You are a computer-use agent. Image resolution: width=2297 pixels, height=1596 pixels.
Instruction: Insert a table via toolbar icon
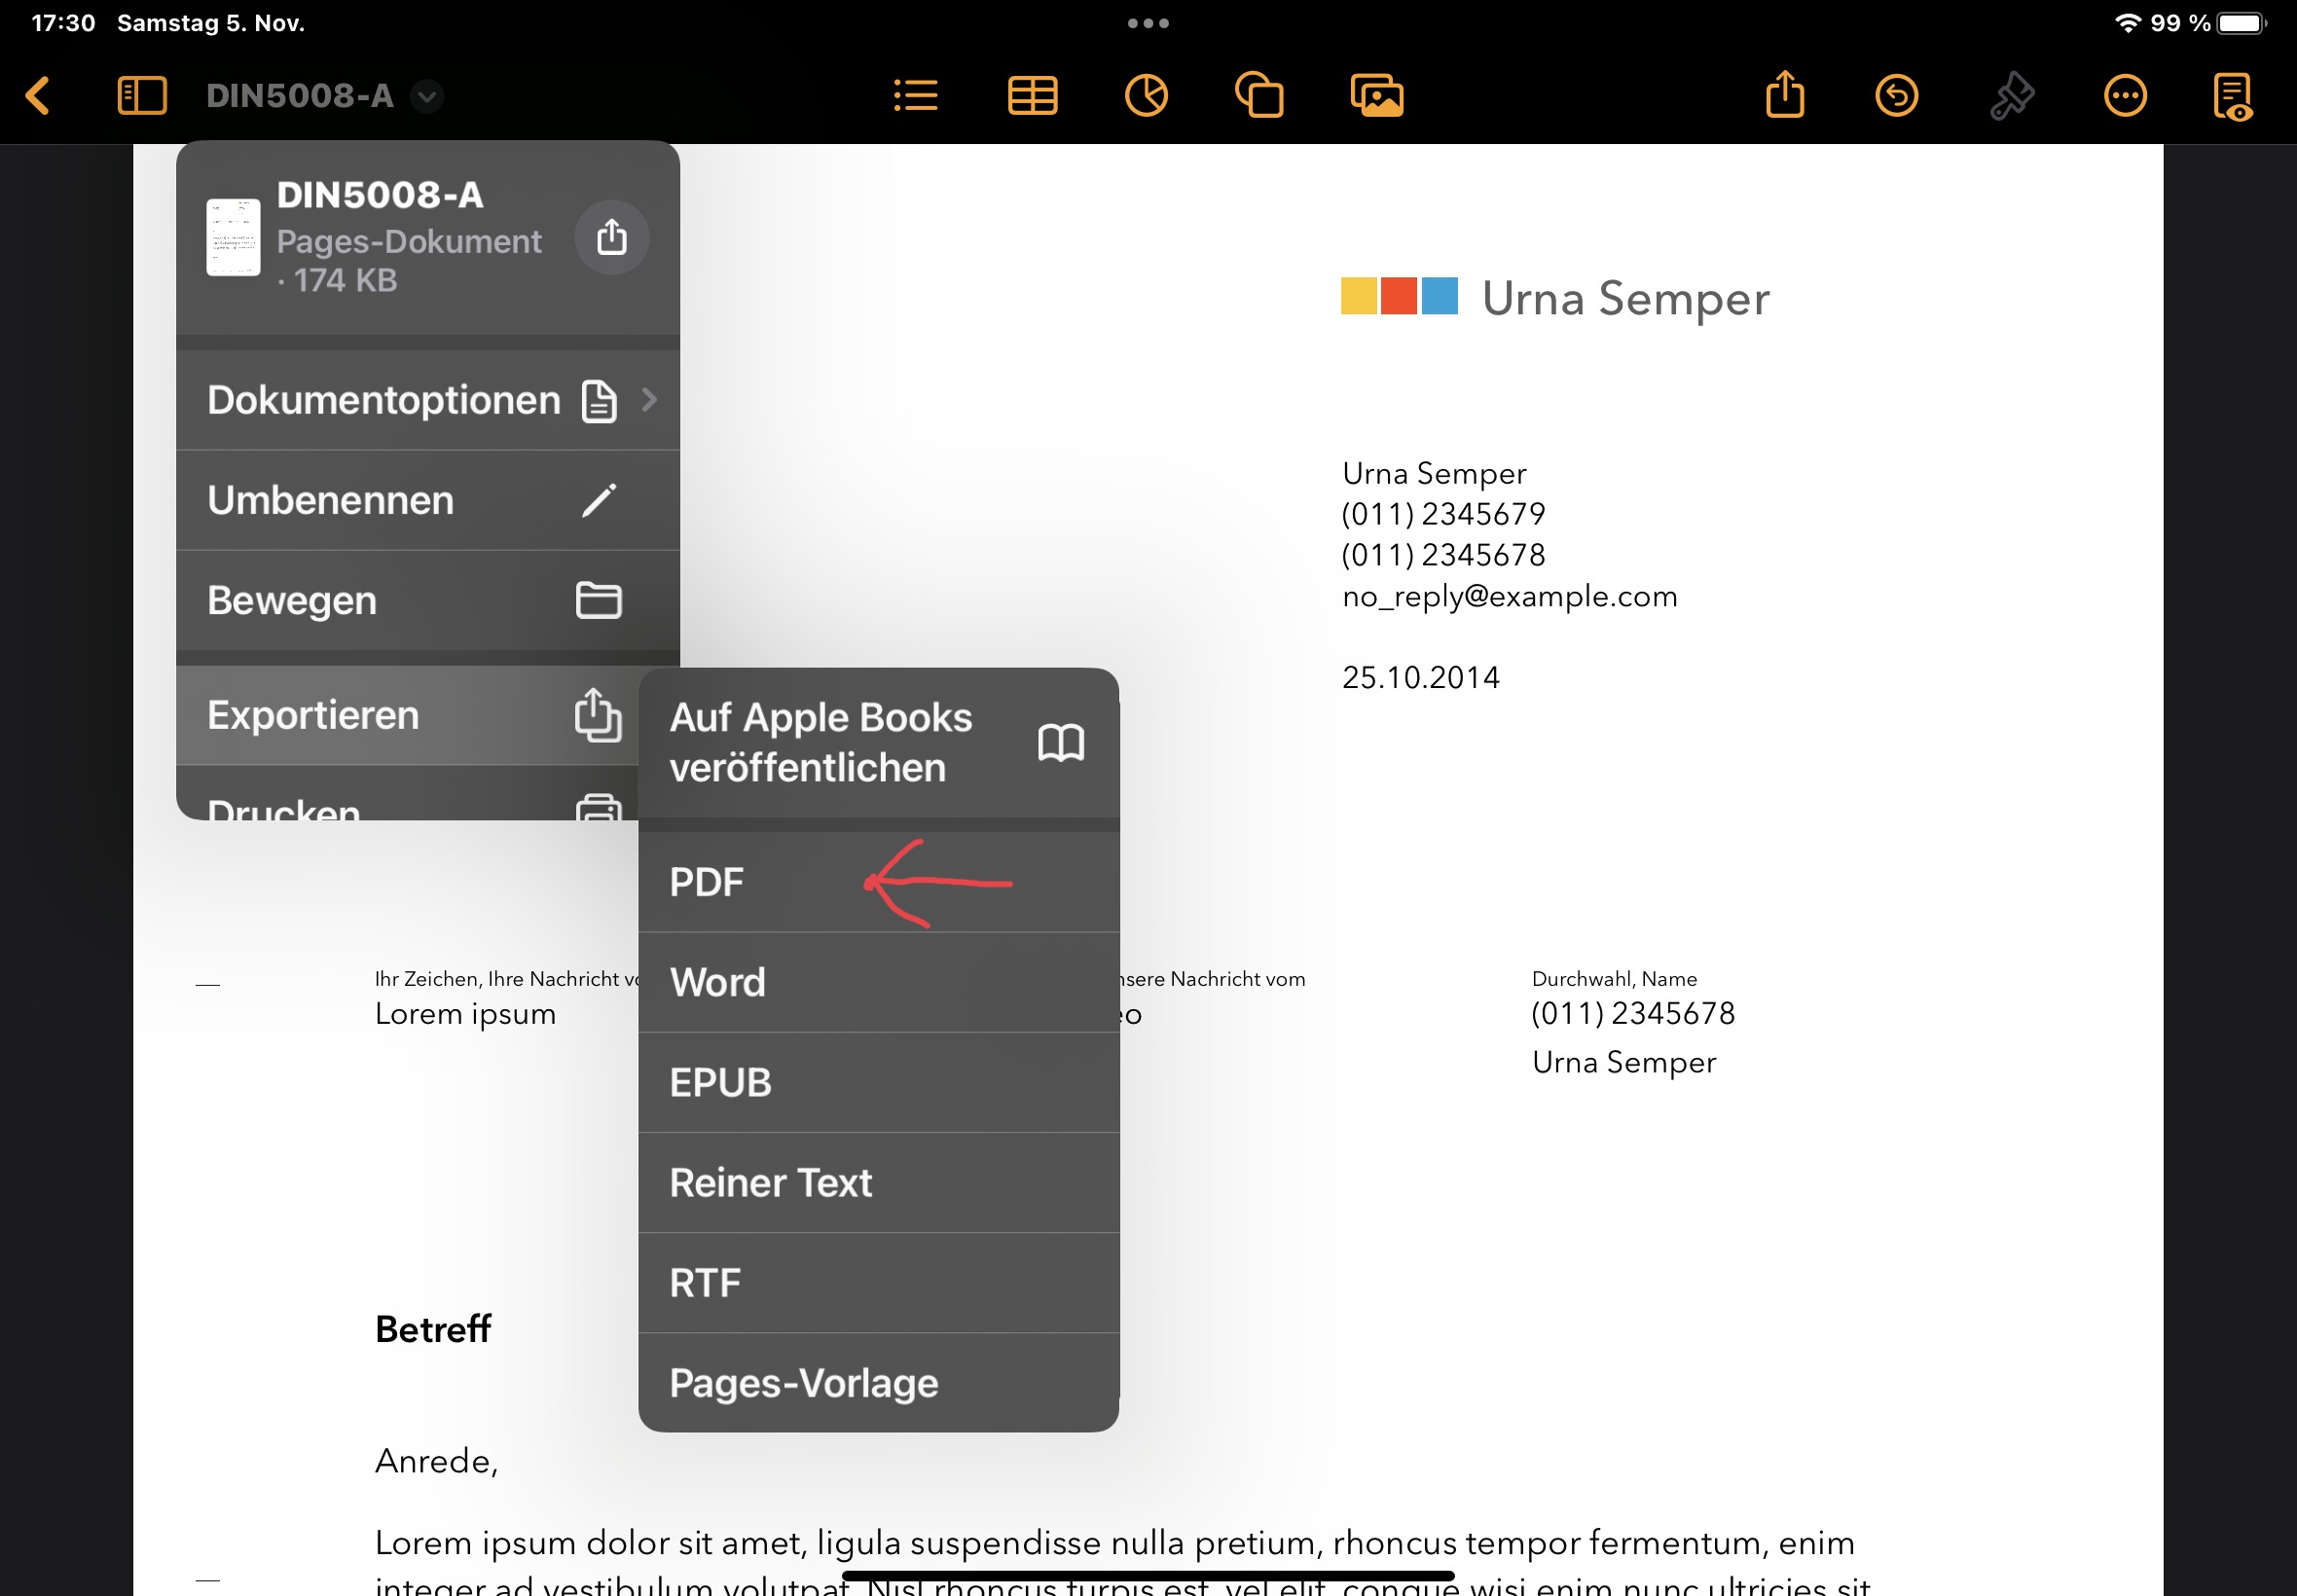pyautogui.click(x=1032, y=96)
